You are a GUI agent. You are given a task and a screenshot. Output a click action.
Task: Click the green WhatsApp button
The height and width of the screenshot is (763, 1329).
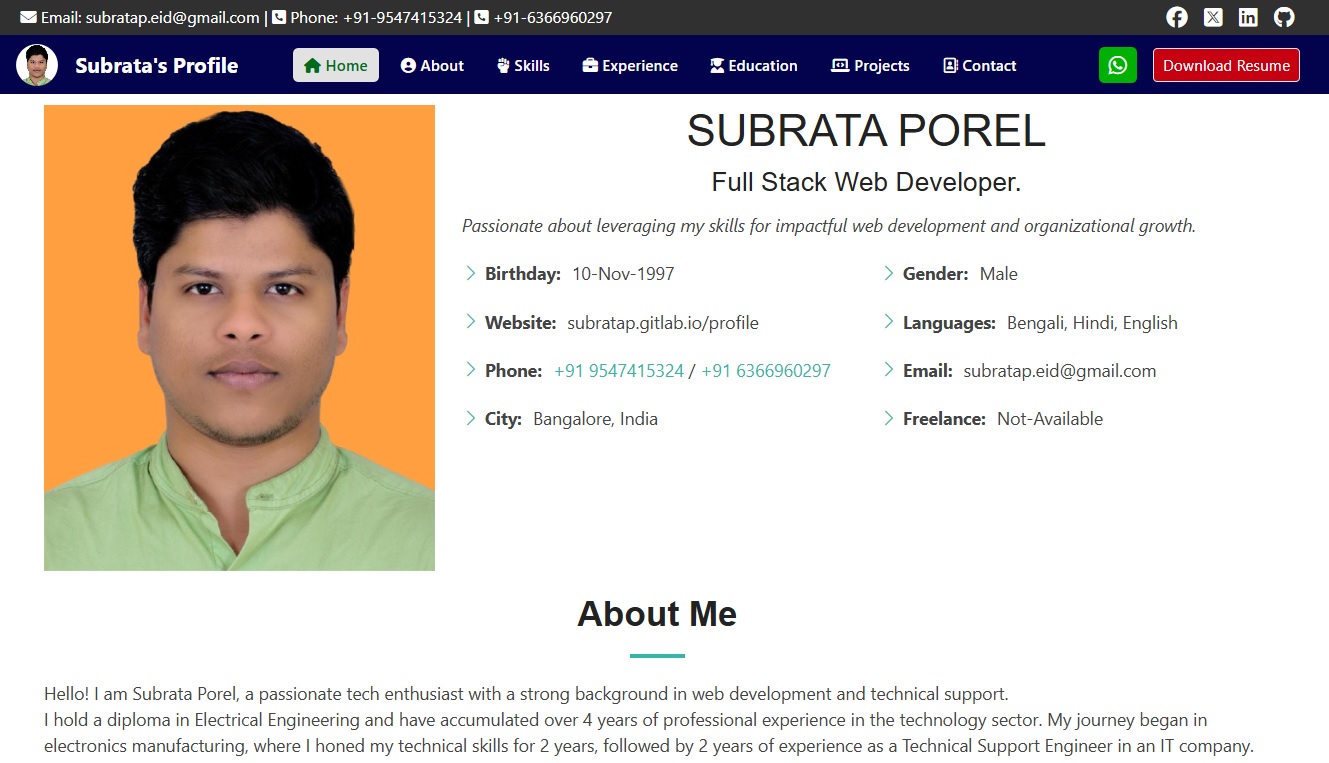pos(1117,65)
